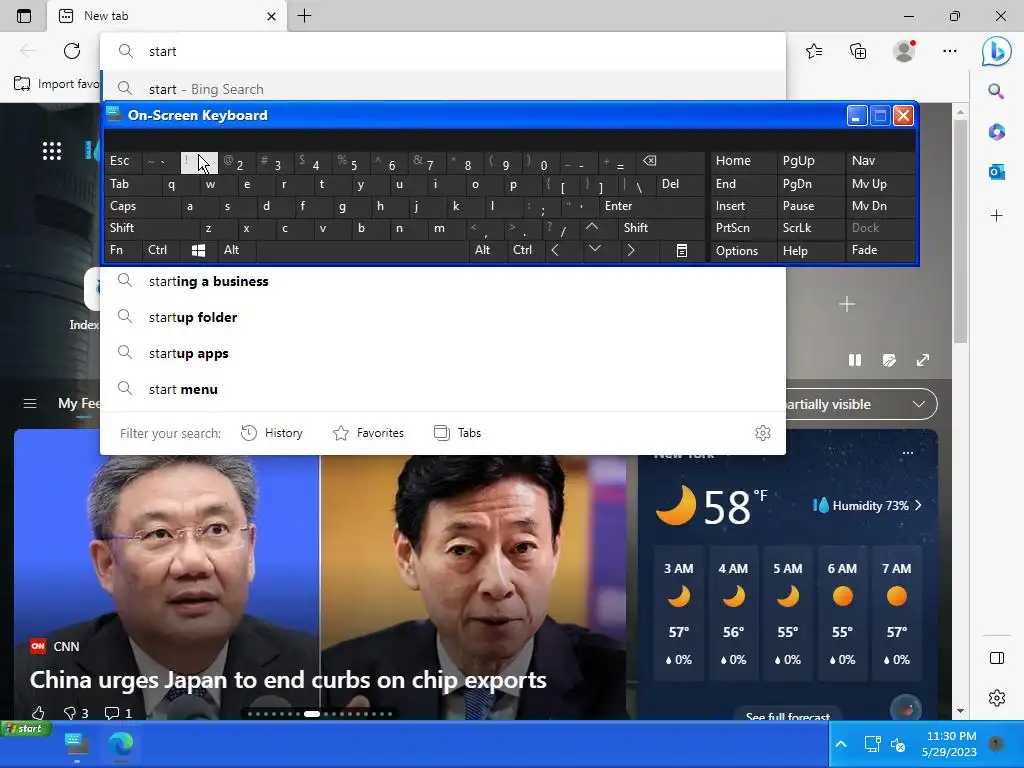Image resolution: width=1024 pixels, height=768 pixels.
Task: Click into the address bar containing 'start'
Action: (443, 51)
